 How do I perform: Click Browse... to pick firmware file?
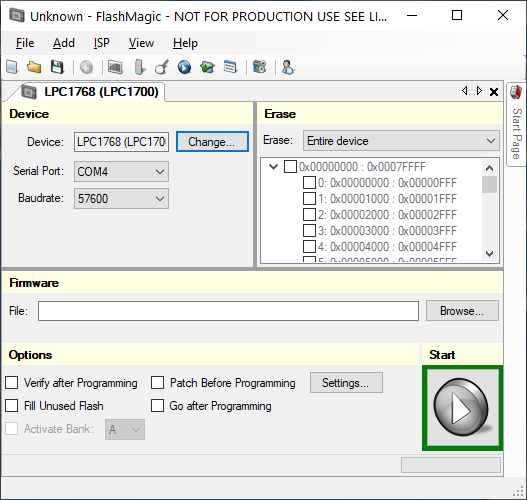point(462,311)
